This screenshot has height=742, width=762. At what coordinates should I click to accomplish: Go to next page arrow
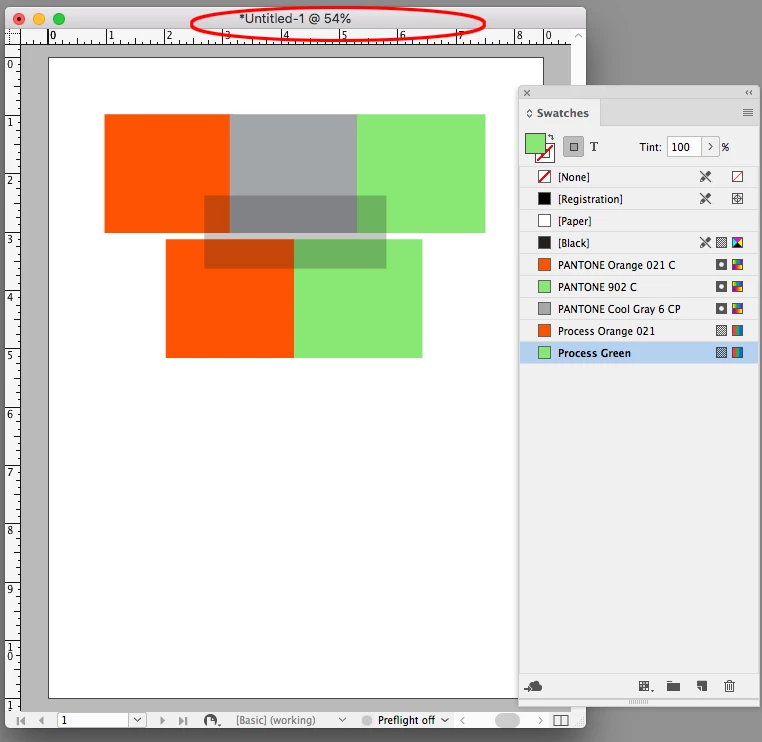(x=162, y=721)
